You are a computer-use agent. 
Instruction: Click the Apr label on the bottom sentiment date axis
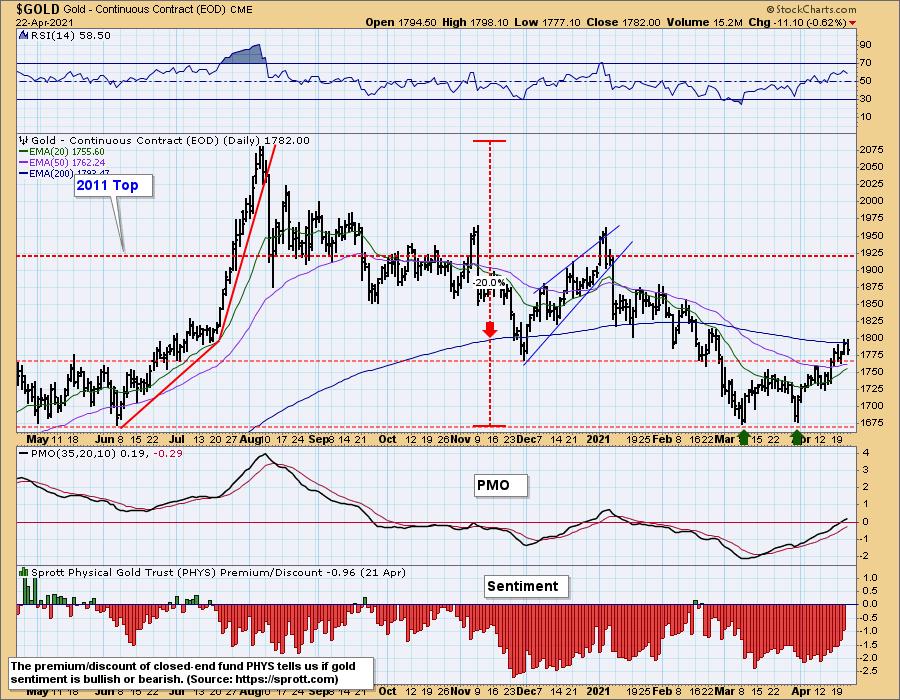pyautogui.click(x=801, y=691)
